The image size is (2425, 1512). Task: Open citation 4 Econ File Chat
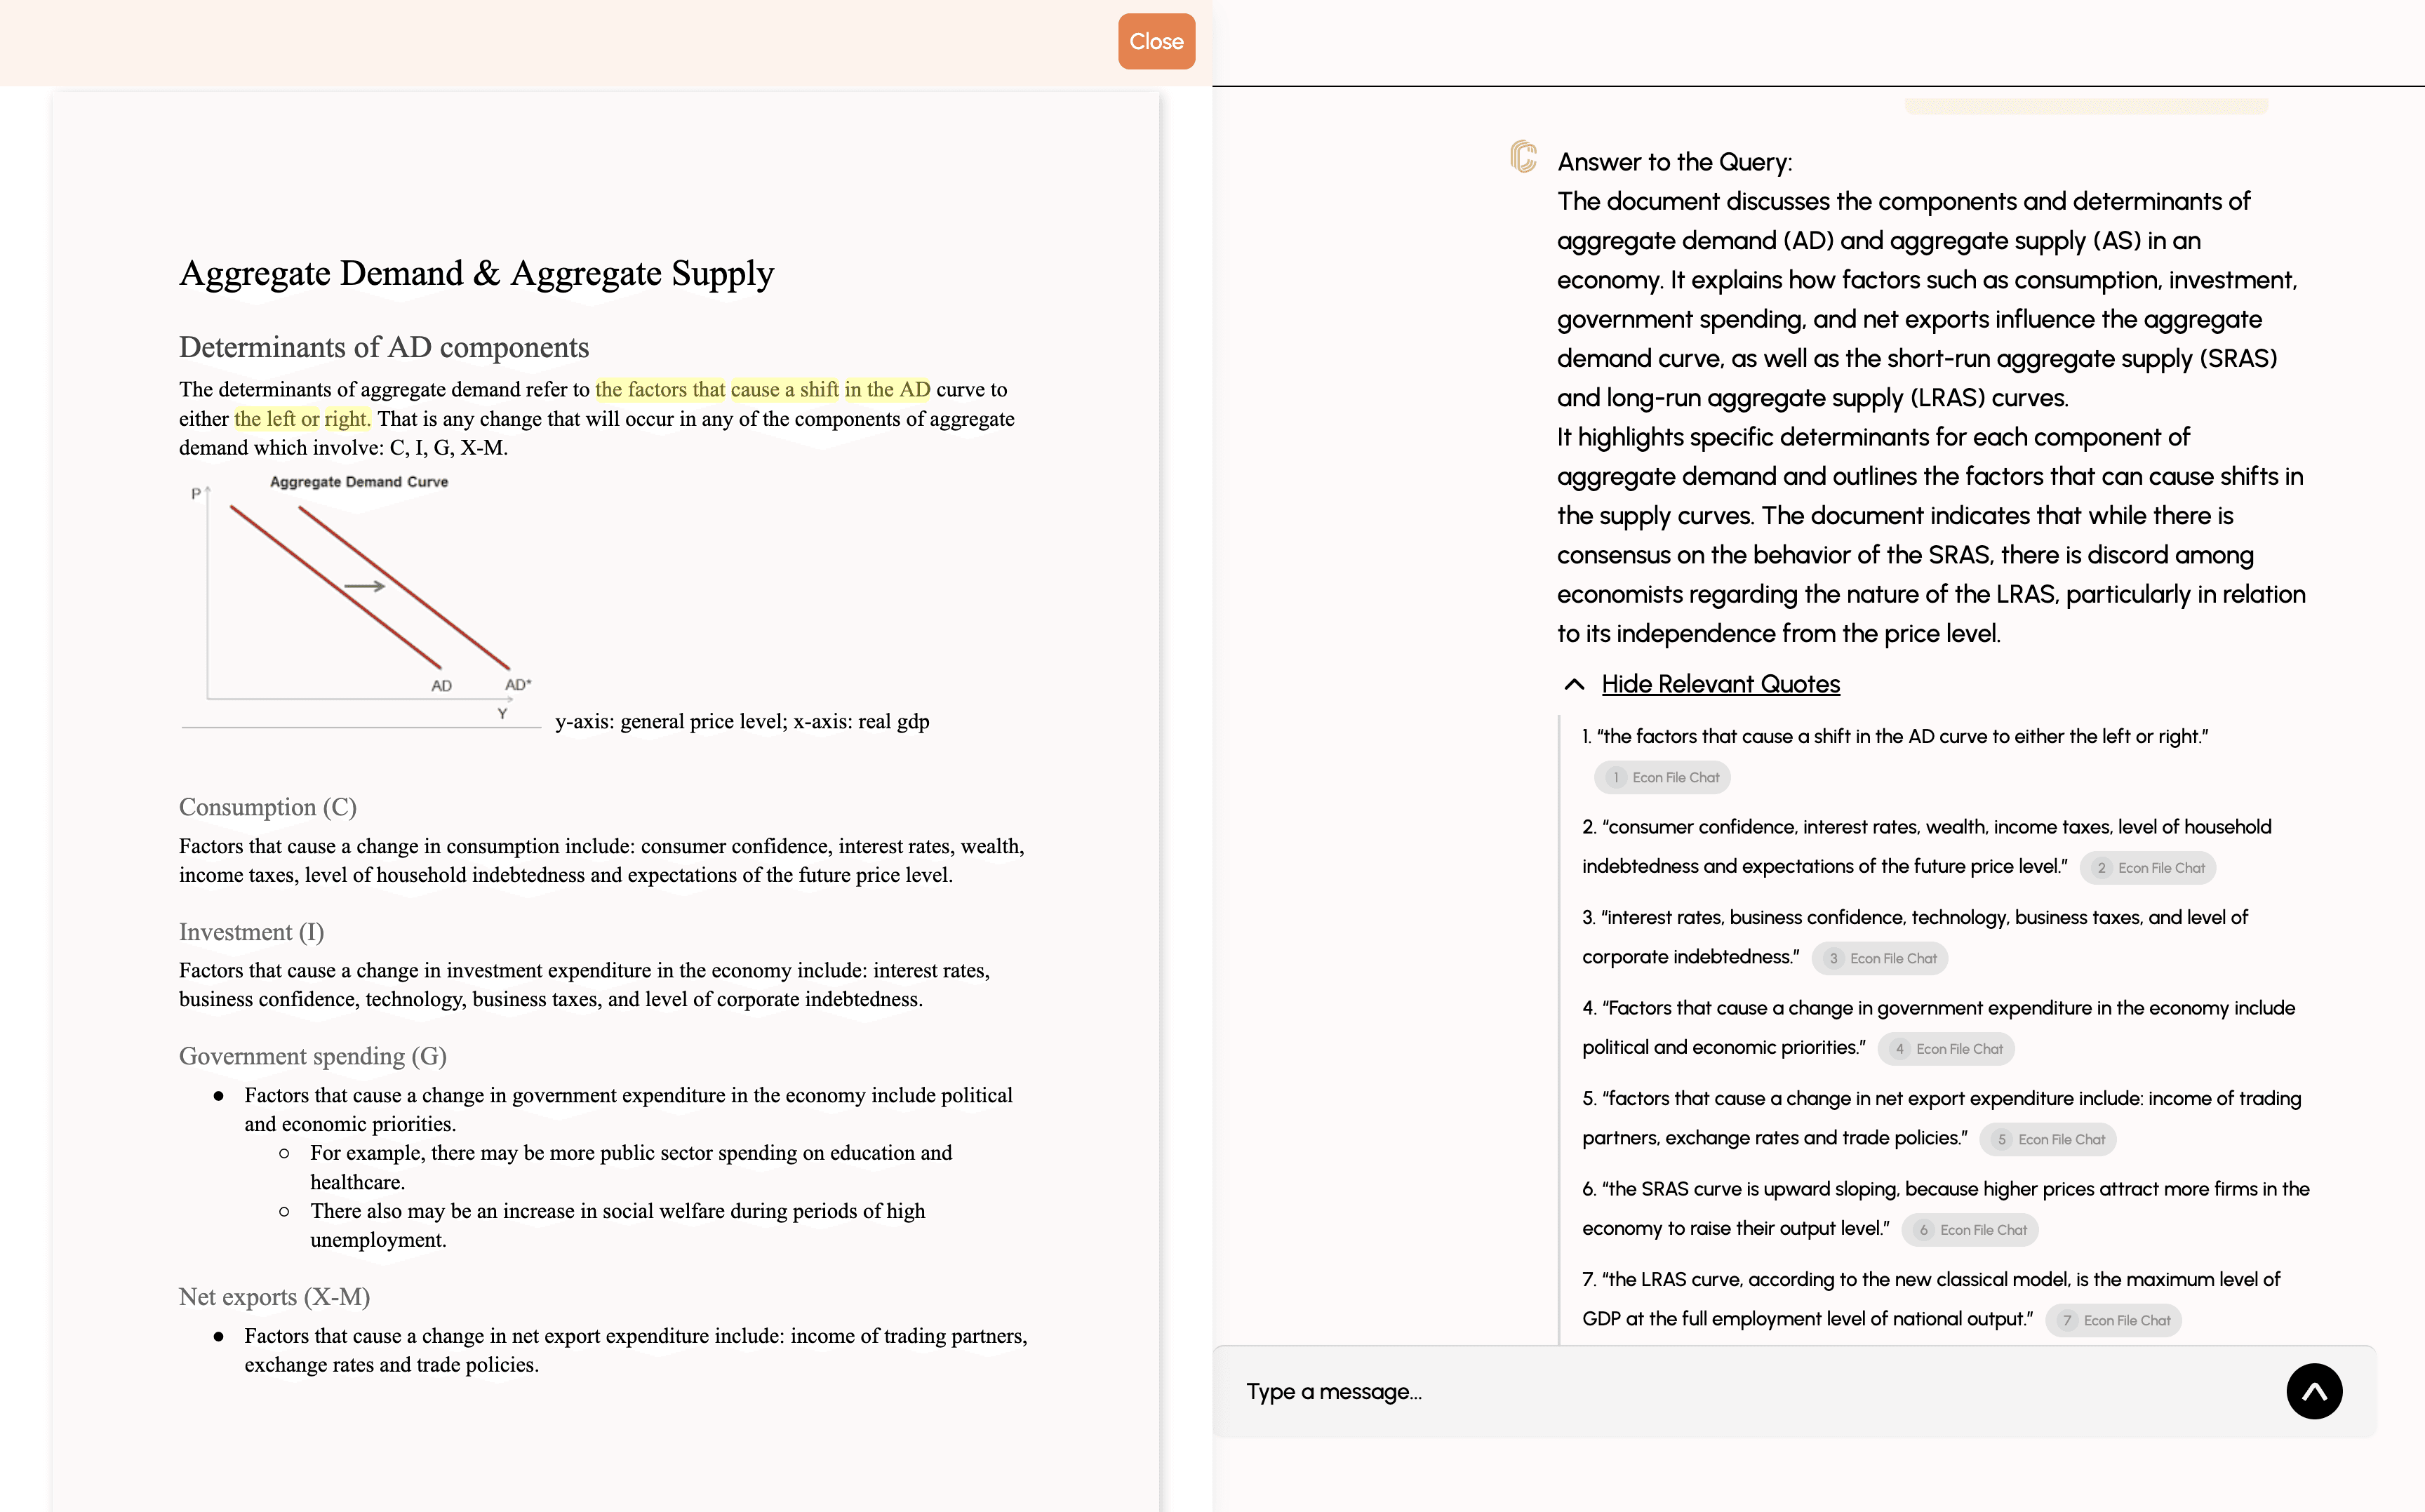[x=1946, y=1049]
